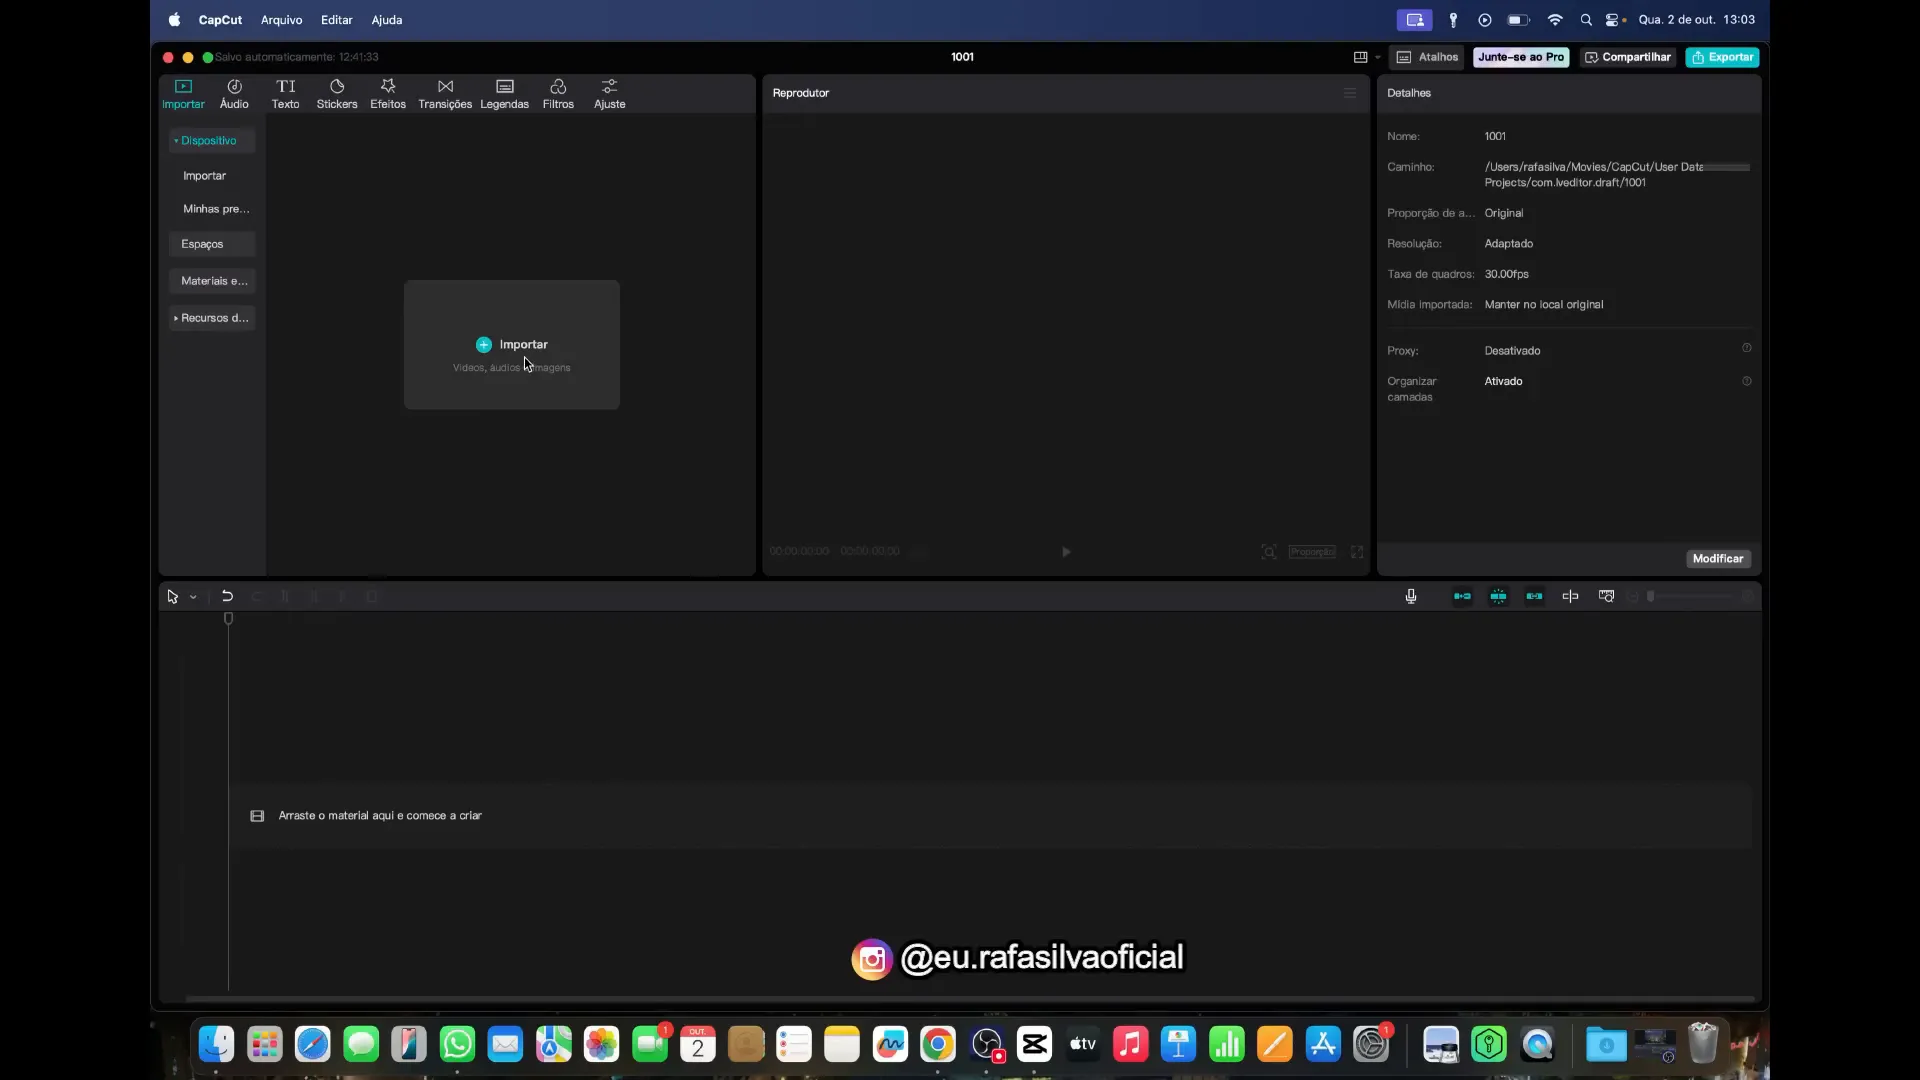Click the Junte-se ao Pro button
Image resolution: width=1920 pixels, height=1080 pixels.
click(x=1521, y=57)
